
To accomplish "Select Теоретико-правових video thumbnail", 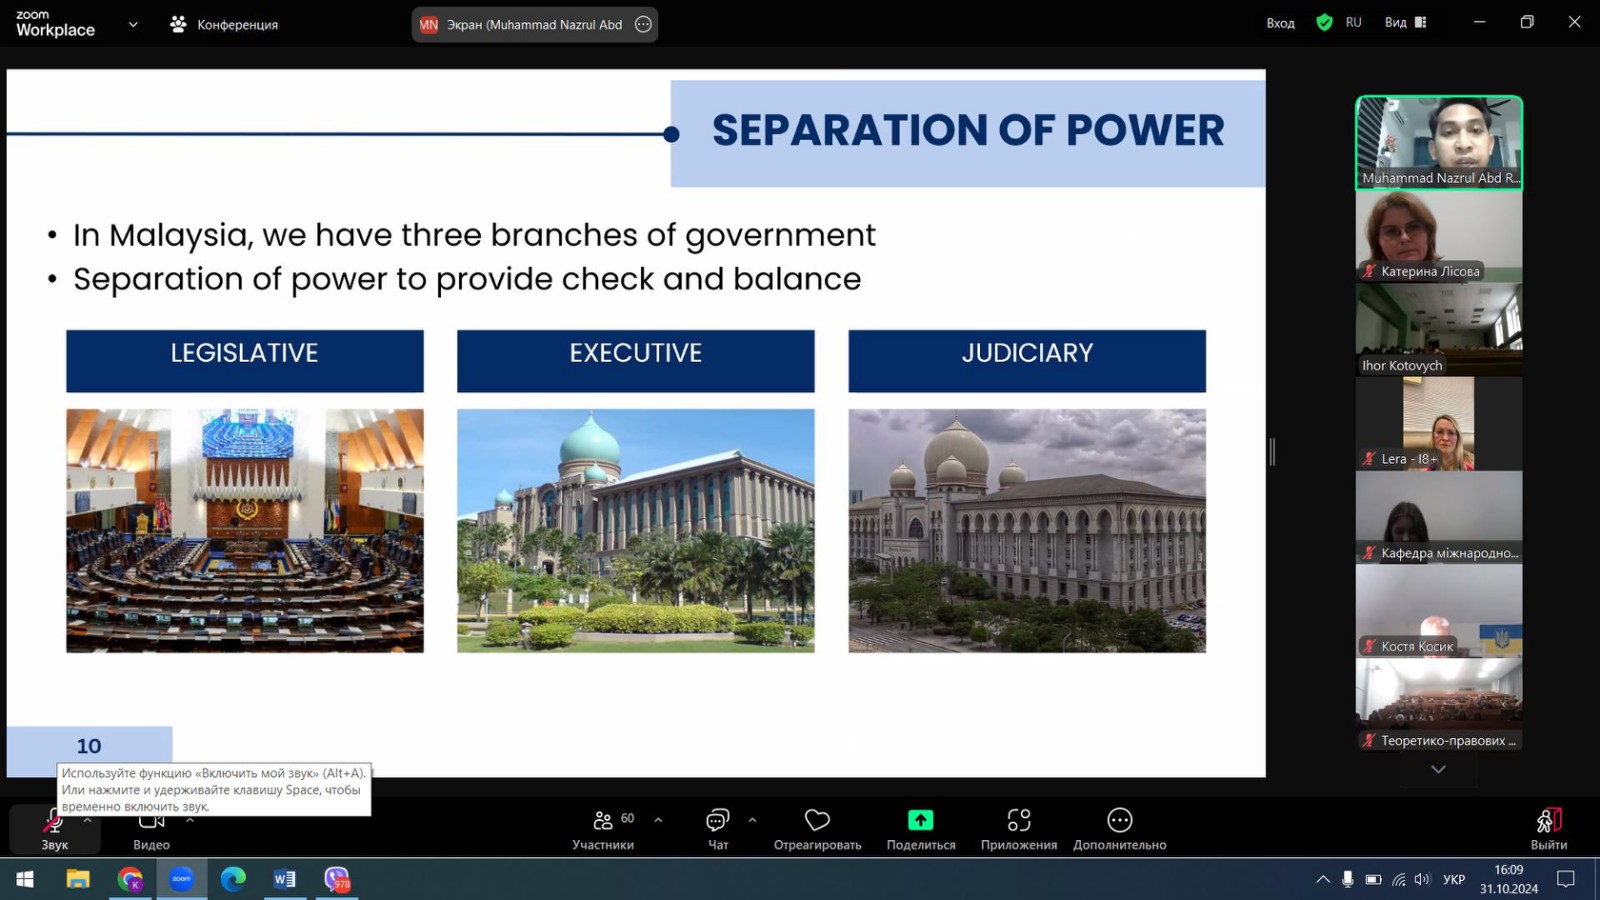I will (x=1439, y=705).
